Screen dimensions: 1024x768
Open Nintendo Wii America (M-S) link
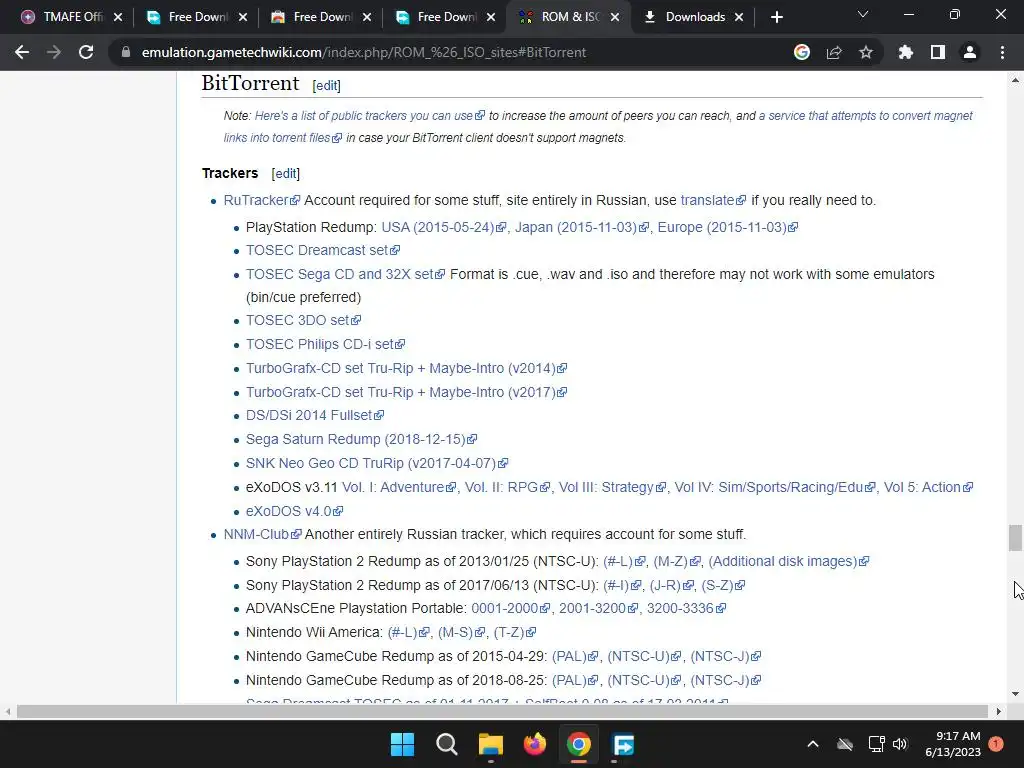point(461,633)
